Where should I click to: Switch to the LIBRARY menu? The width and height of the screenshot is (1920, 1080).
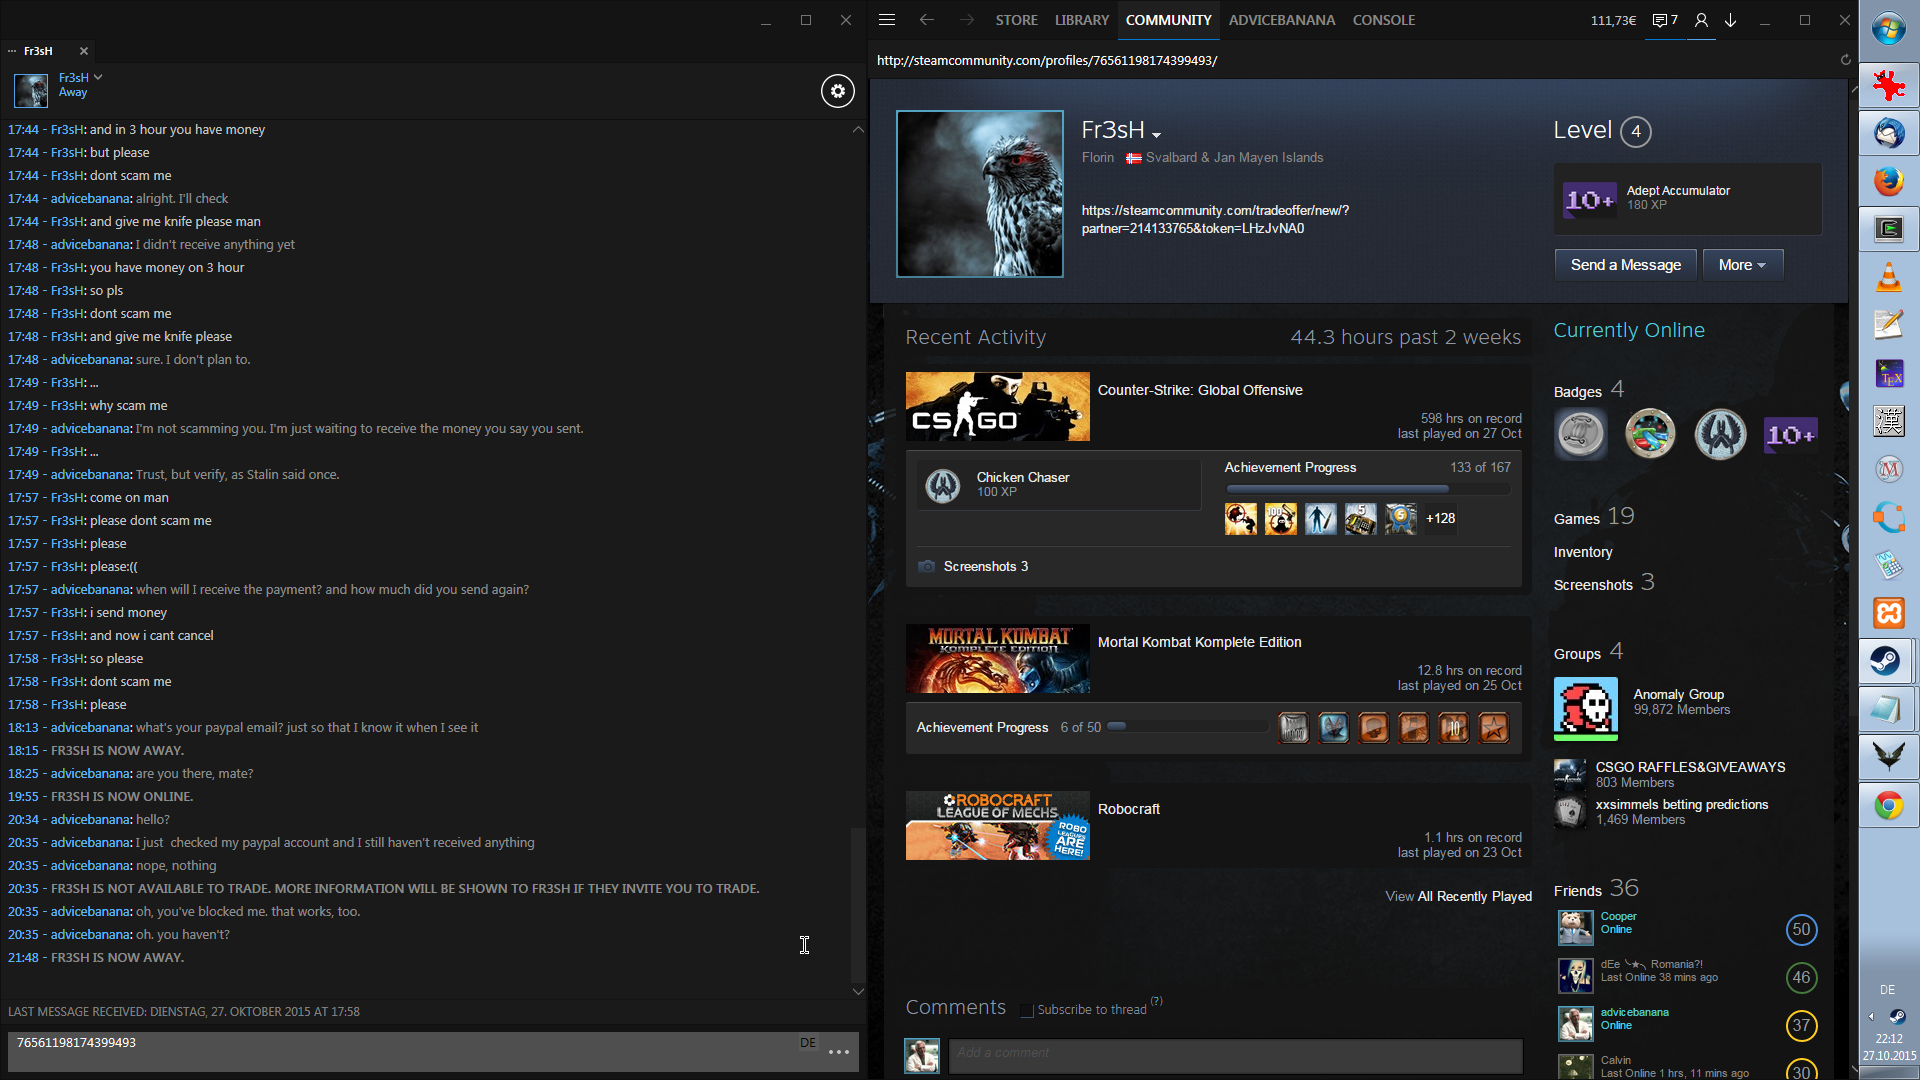1081,20
